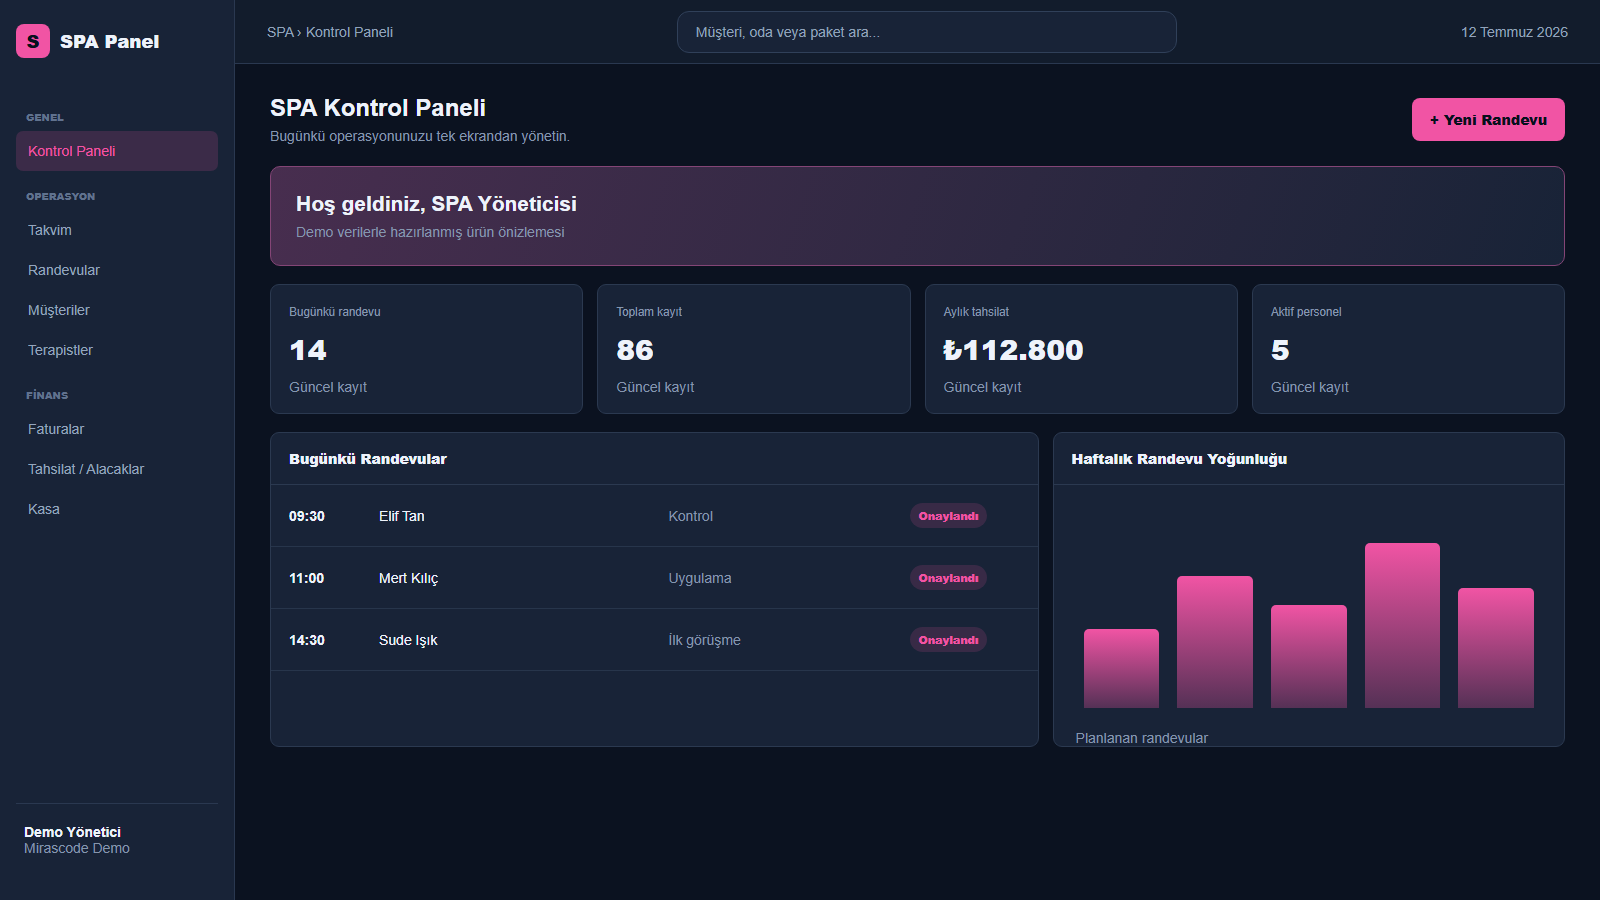Click the Yeni Randevu button
The image size is (1600, 900).
tap(1488, 120)
